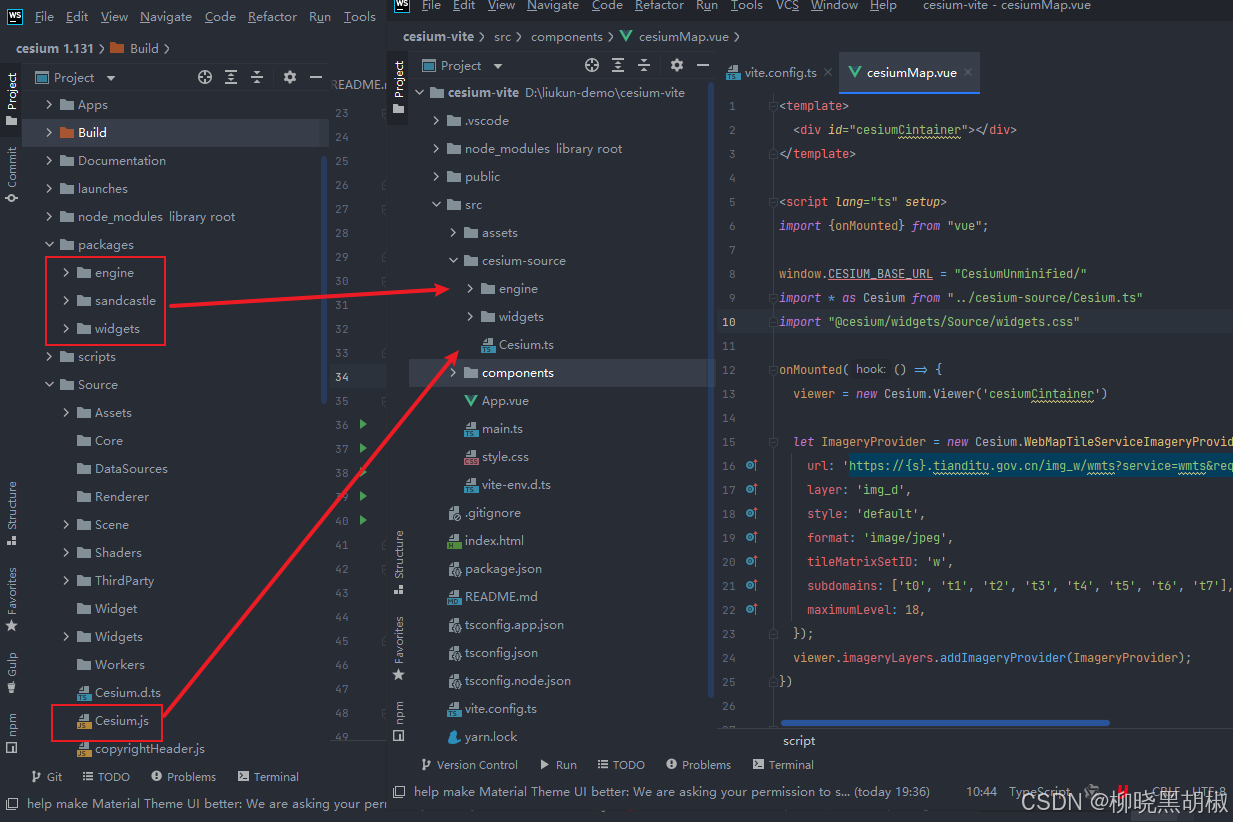
Task: Open gear settings in cesium 1.131 Project panel
Action: [x=290, y=77]
